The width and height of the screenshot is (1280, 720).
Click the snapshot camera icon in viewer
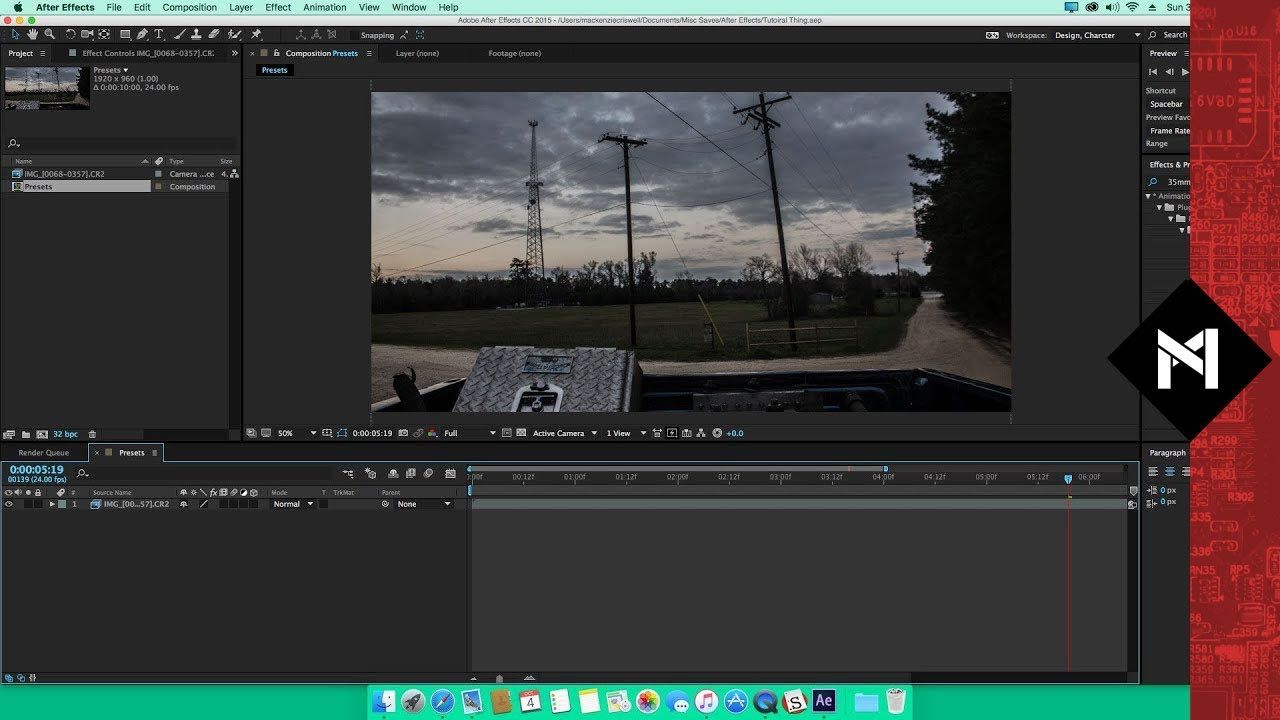pyautogui.click(x=403, y=433)
